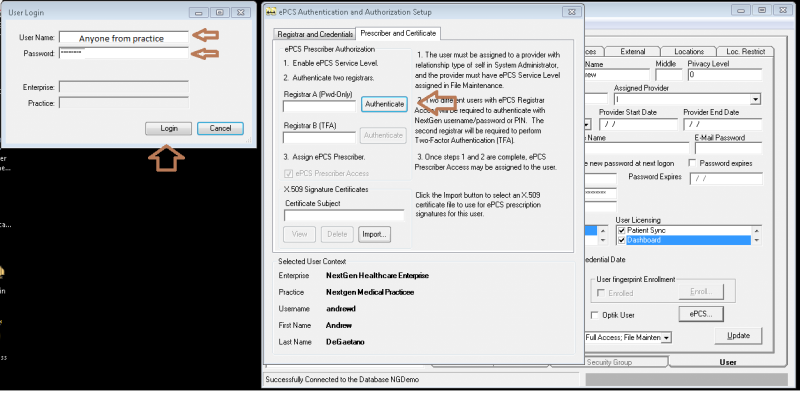Click the status text Successfully Connected to the Database
800x413 pixels.
[342, 380]
